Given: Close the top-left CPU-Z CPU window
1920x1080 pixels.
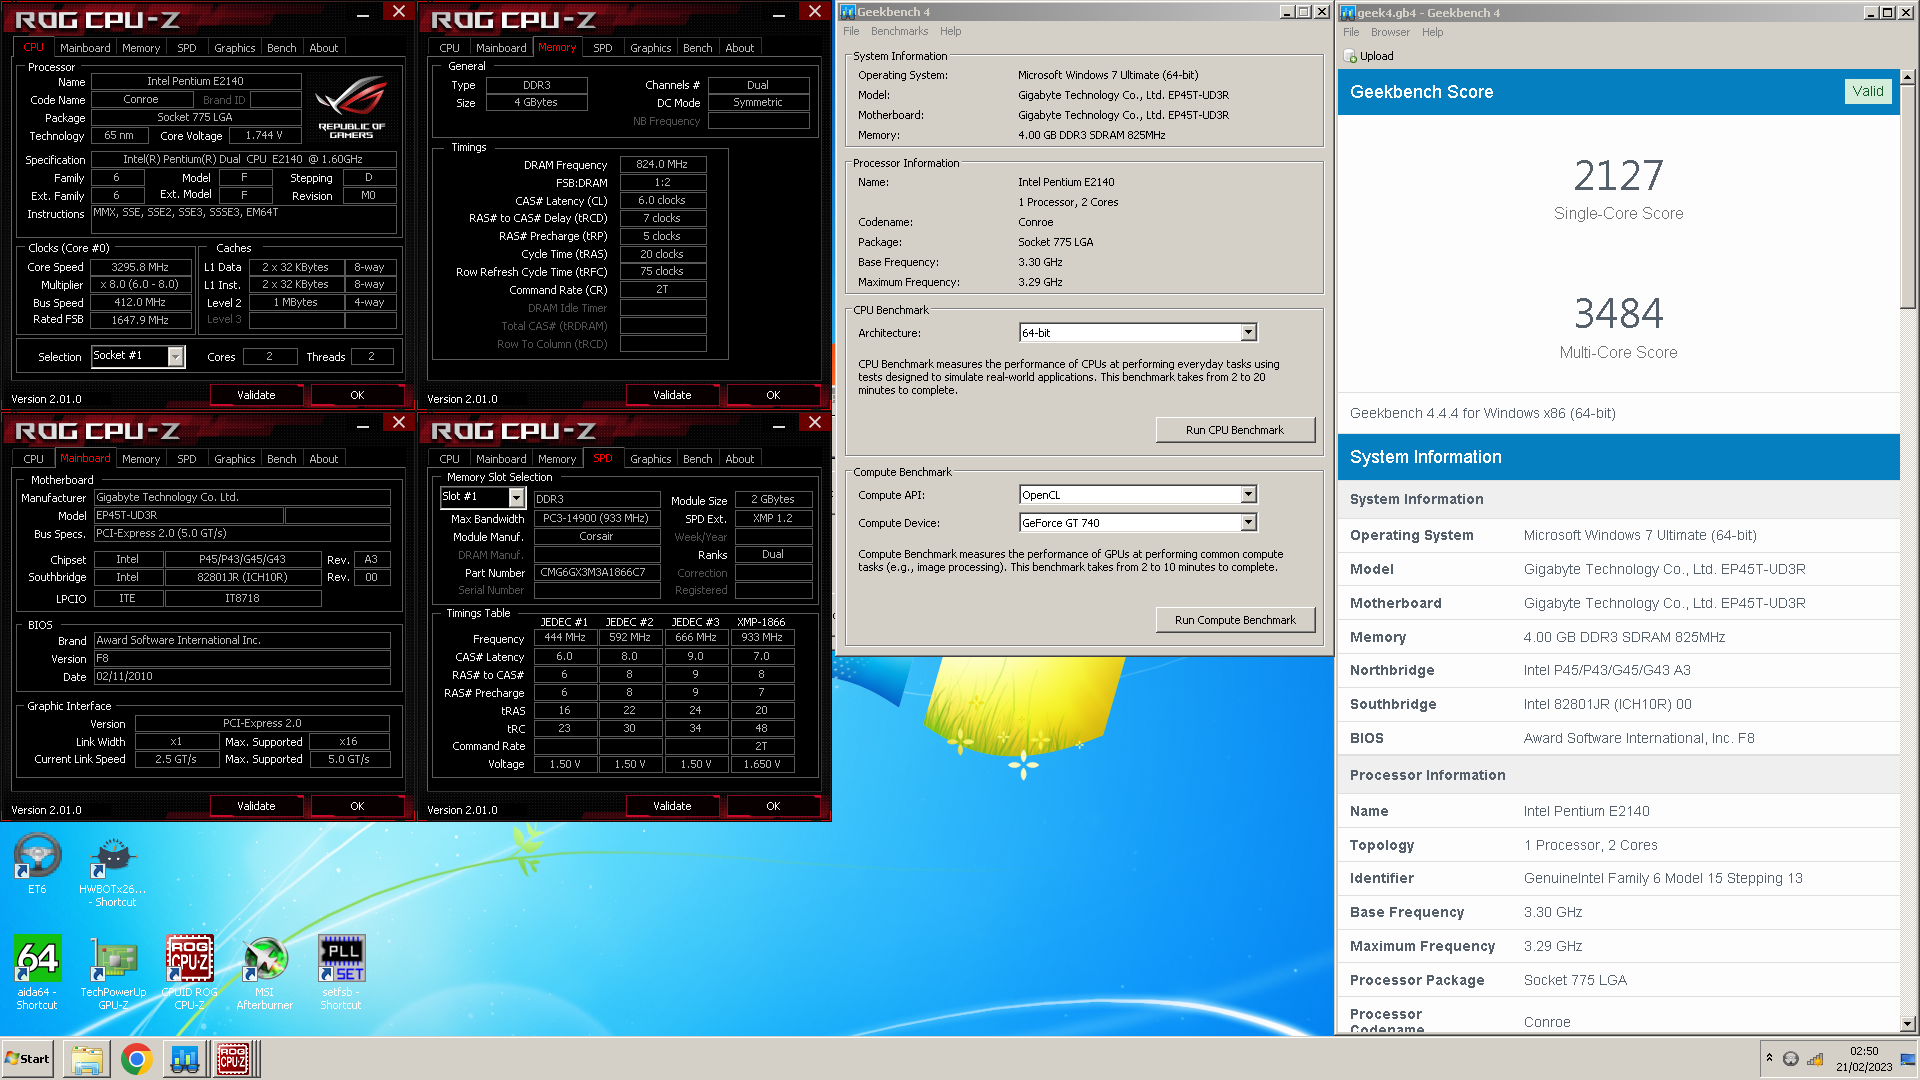Looking at the screenshot, I should 399,11.
